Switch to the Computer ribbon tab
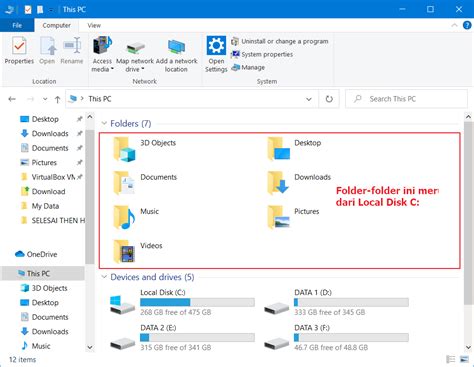Viewport: 474px width, 367px height. coord(56,25)
